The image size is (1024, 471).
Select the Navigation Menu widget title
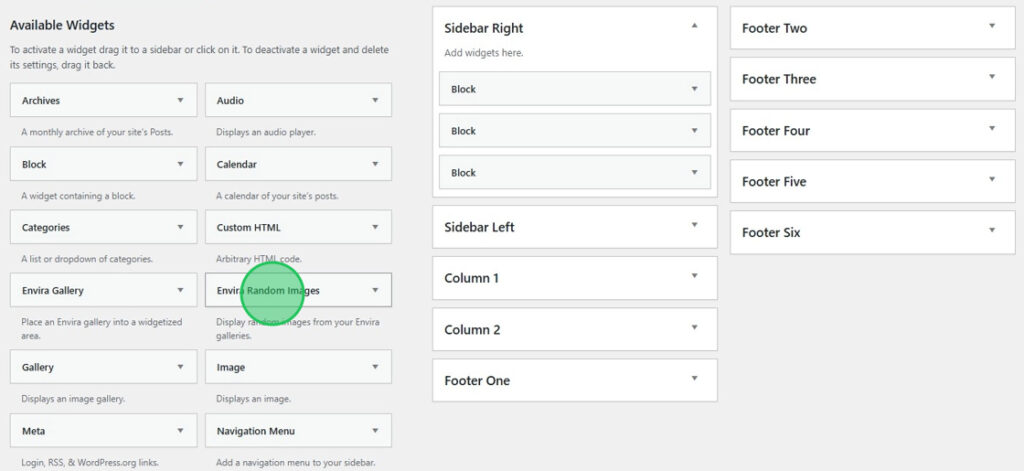[255, 431]
